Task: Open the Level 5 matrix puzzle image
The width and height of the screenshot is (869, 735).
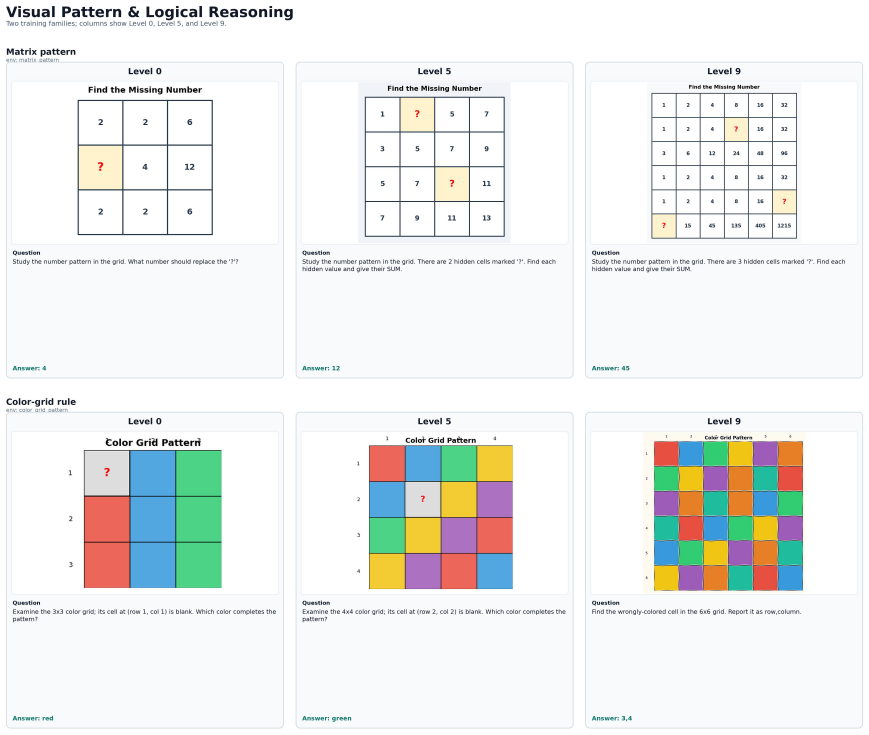Action: [434, 163]
